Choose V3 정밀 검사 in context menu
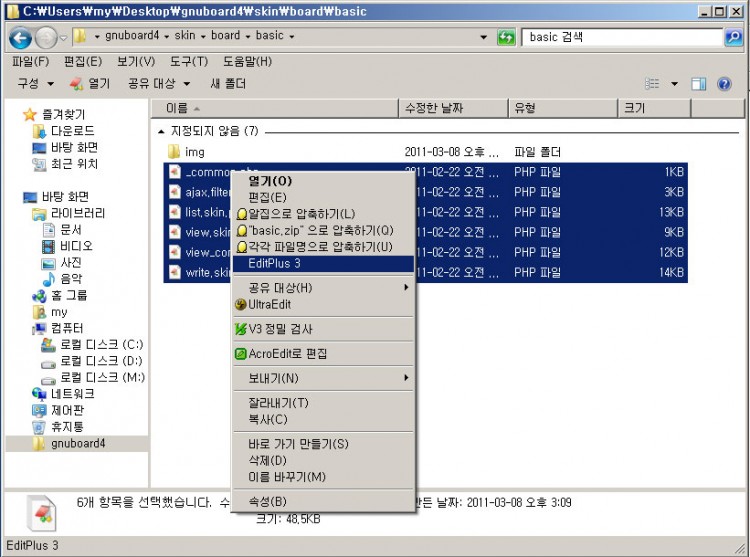Image resolution: width=750 pixels, height=557 pixels. (x=323, y=329)
